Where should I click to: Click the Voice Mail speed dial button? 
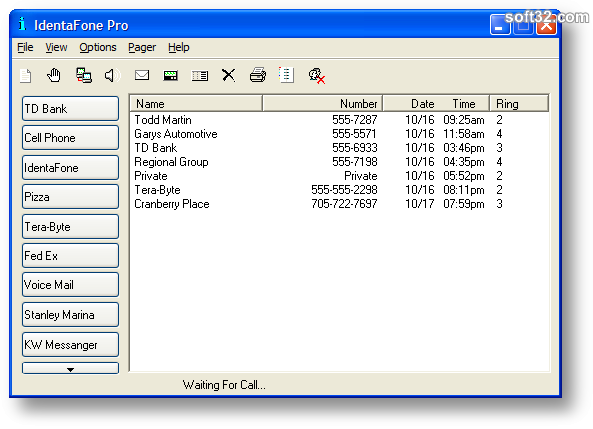pos(70,285)
